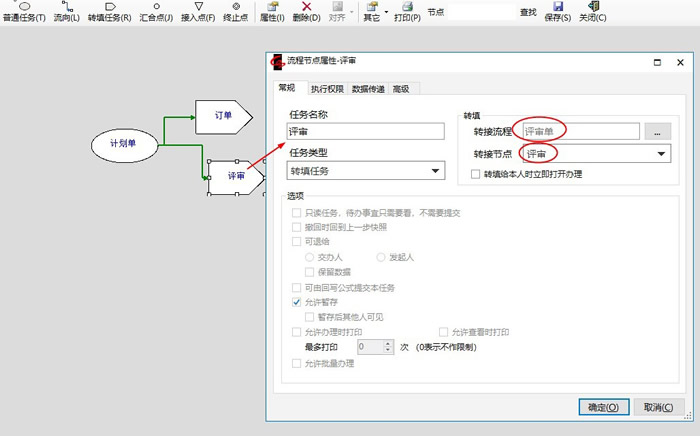Click the 任务名称 text field

tap(364, 131)
